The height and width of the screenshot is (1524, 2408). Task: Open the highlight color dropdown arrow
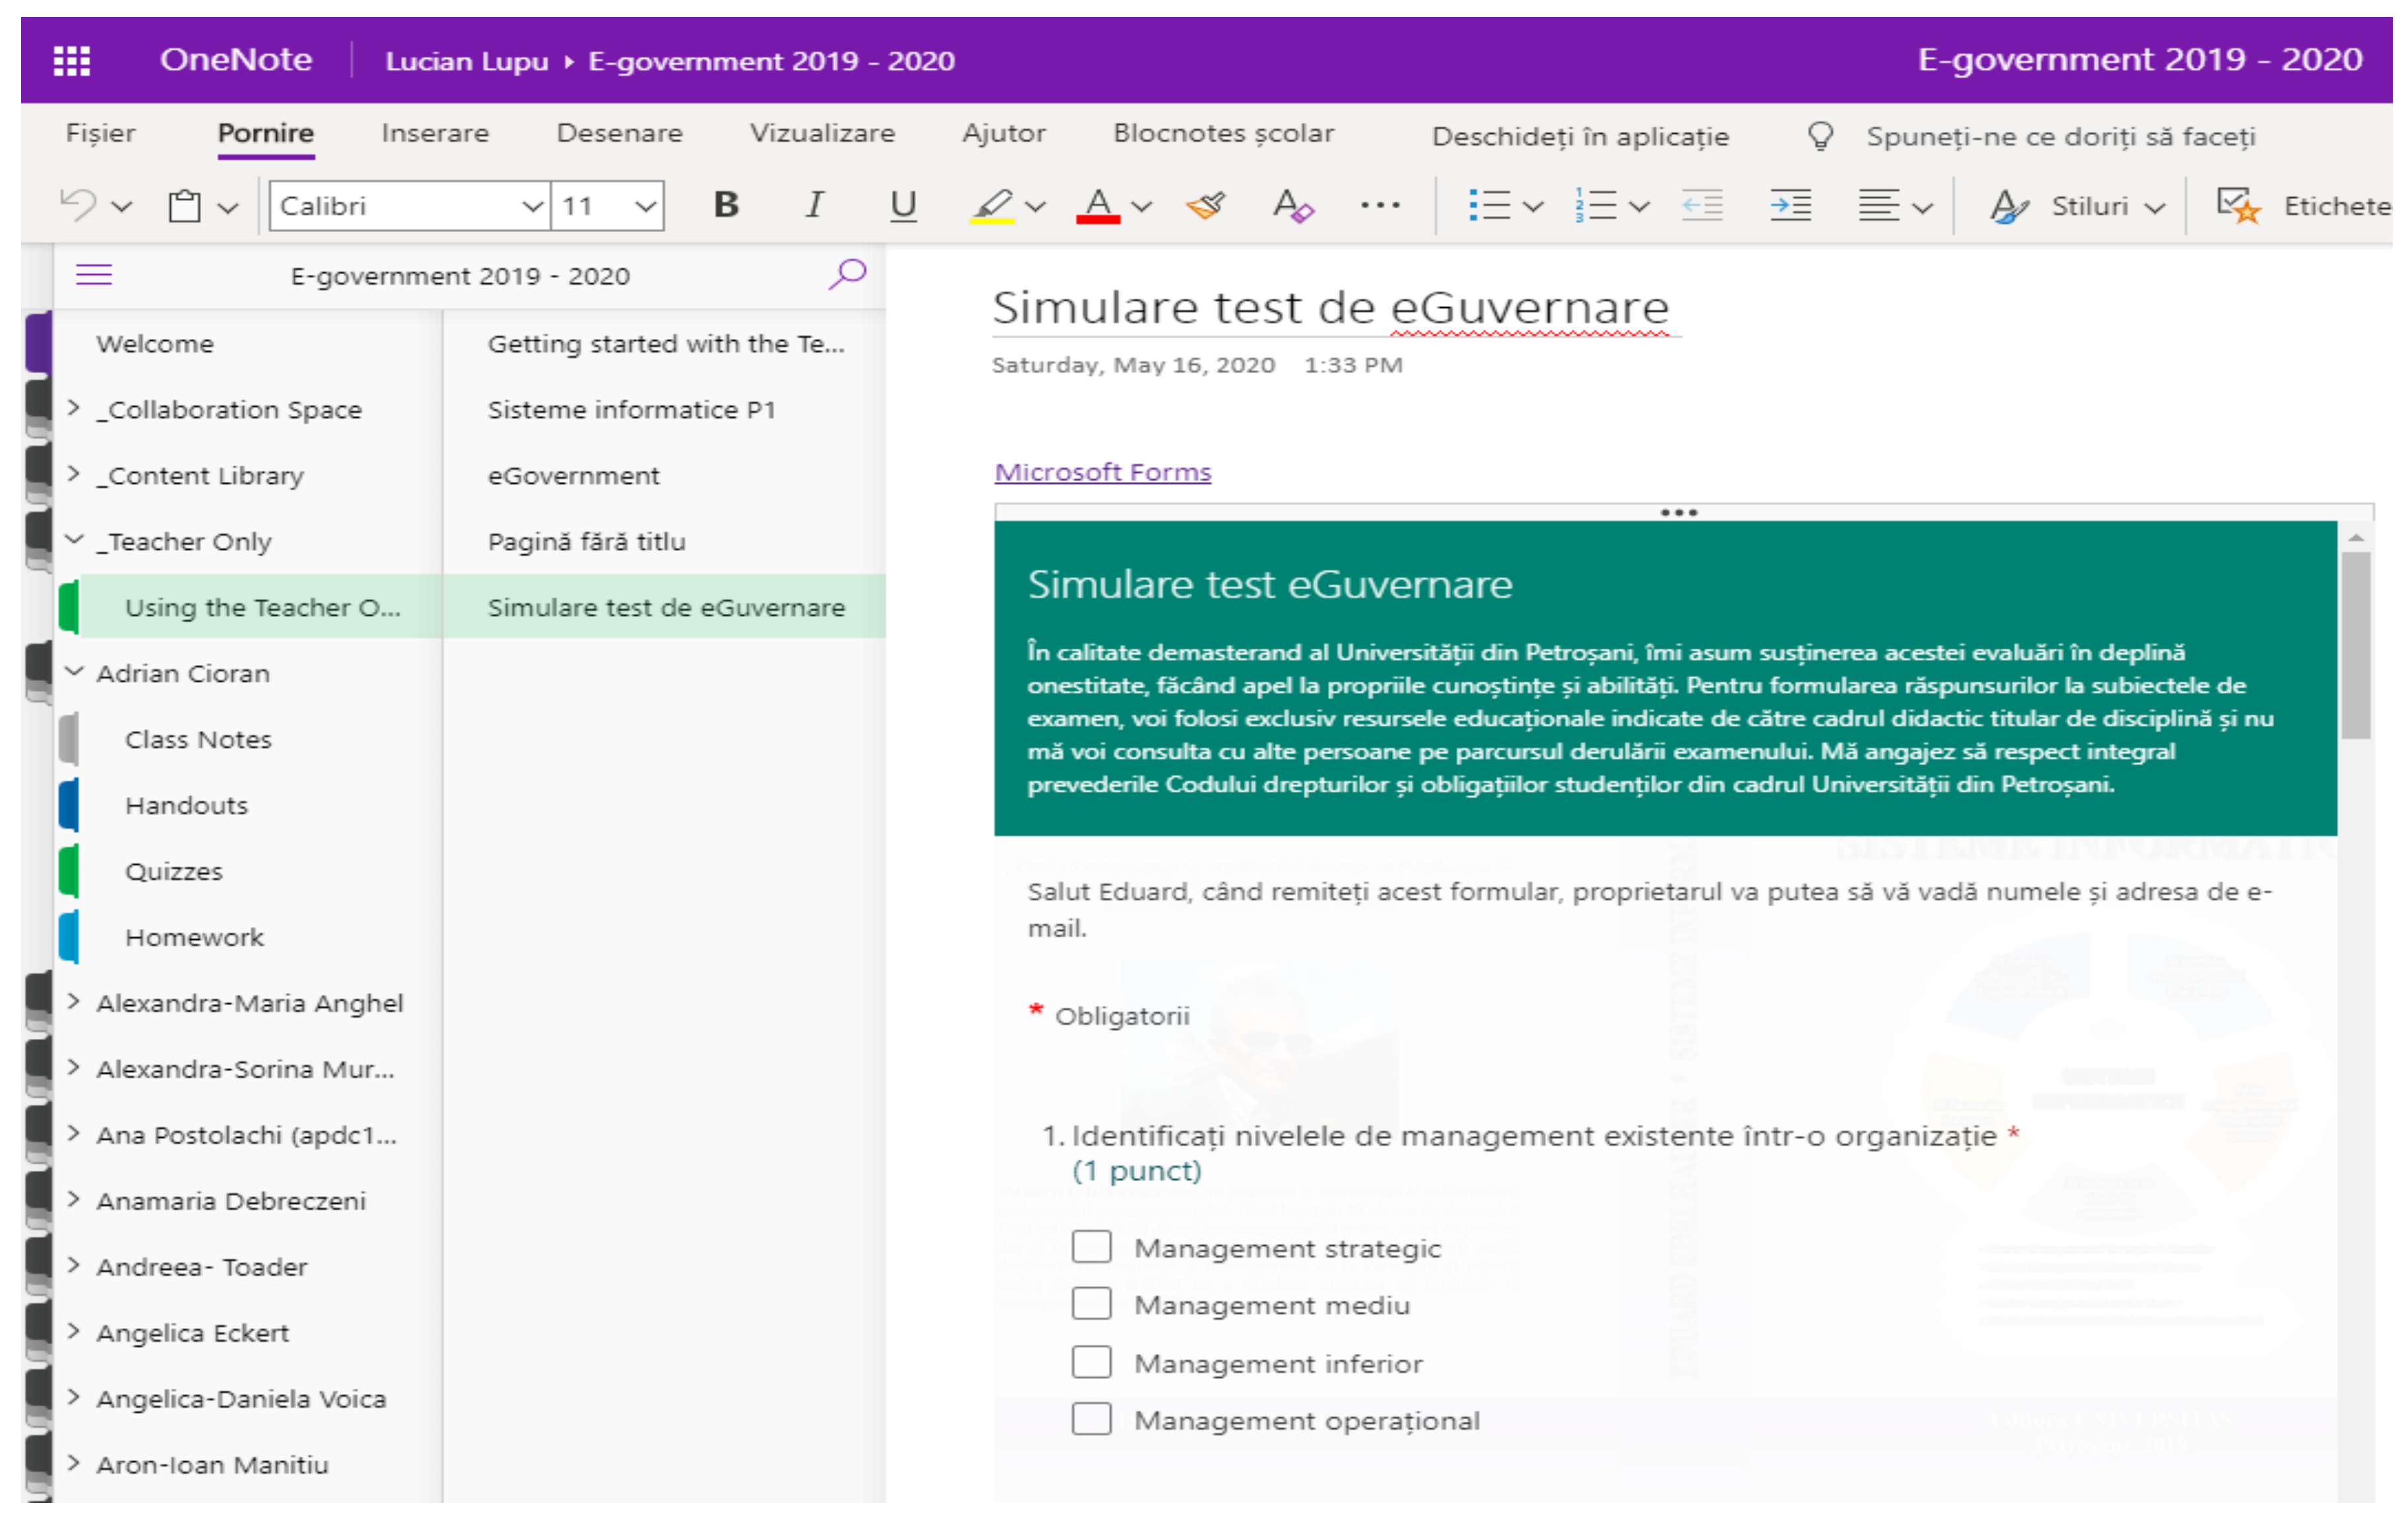click(x=1036, y=207)
